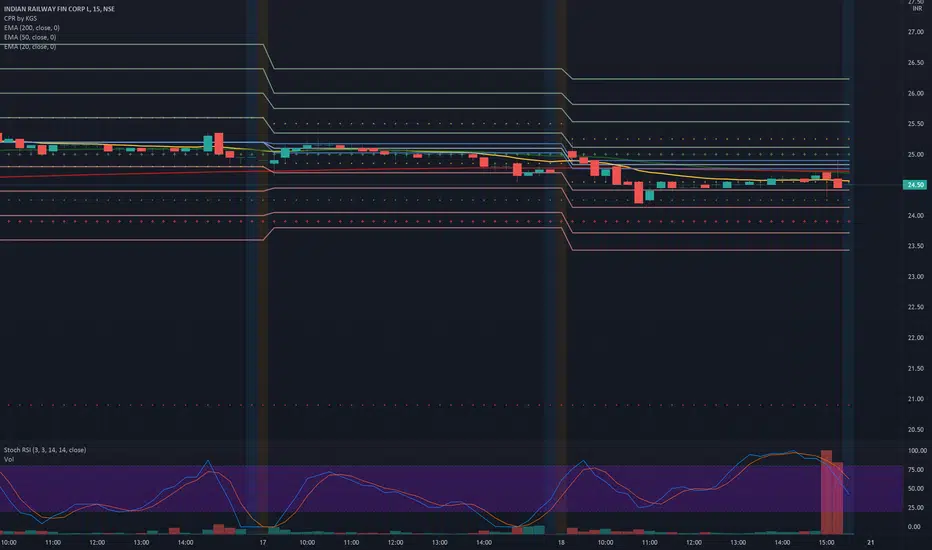Click the 25.50 price axis label
This screenshot has height=550, width=932.
[915, 124]
